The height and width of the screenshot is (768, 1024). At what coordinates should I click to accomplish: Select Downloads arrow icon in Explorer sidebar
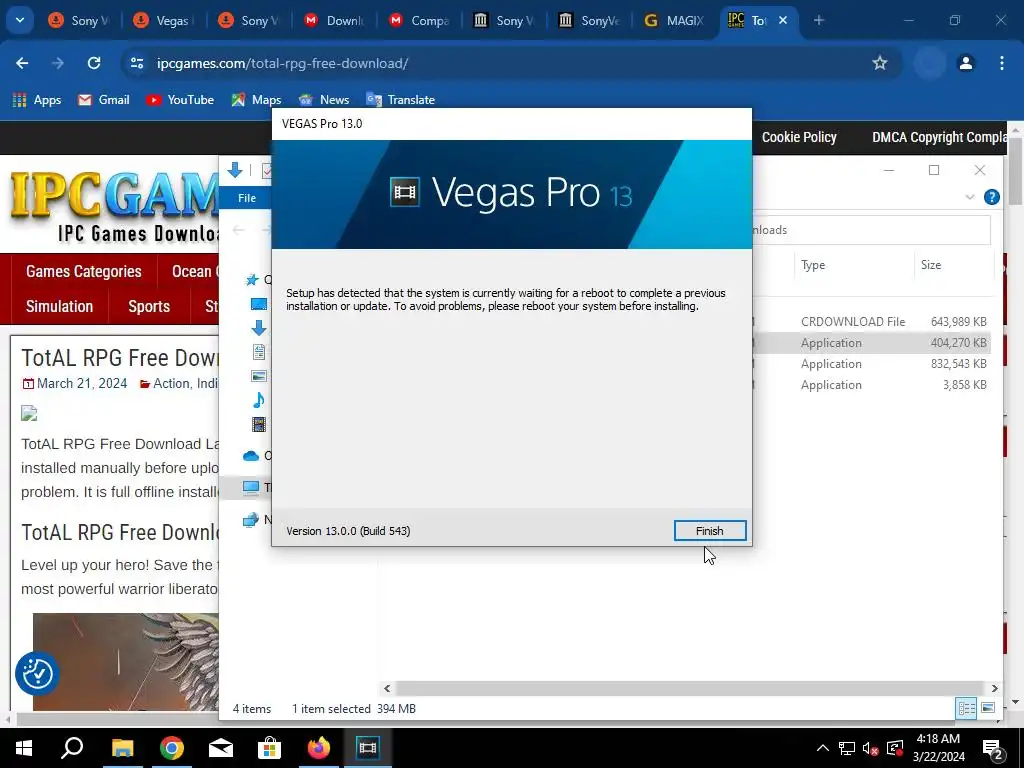259,328
